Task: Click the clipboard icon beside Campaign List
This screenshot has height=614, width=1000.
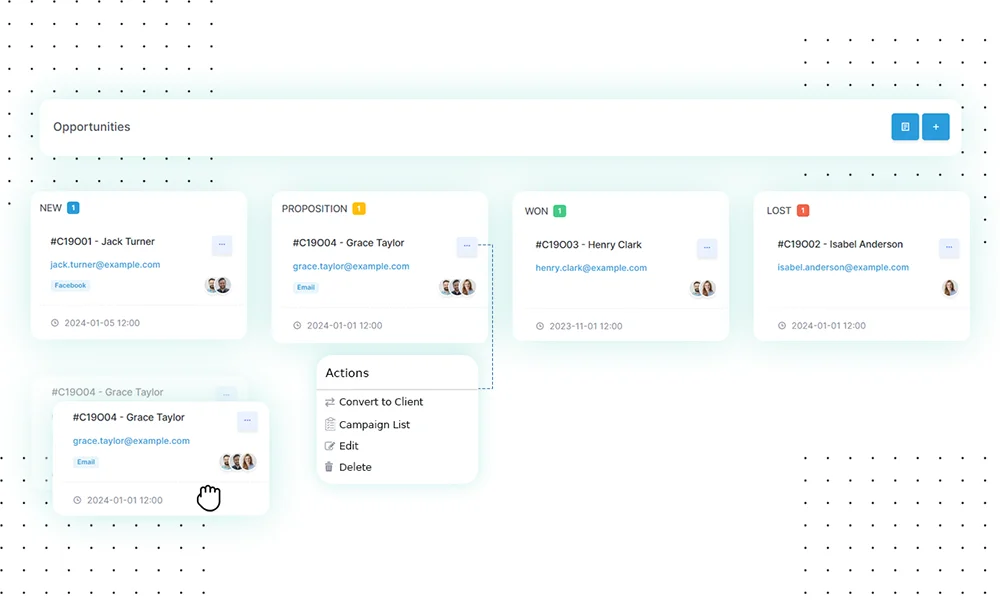Action: [x=330, y=424]
